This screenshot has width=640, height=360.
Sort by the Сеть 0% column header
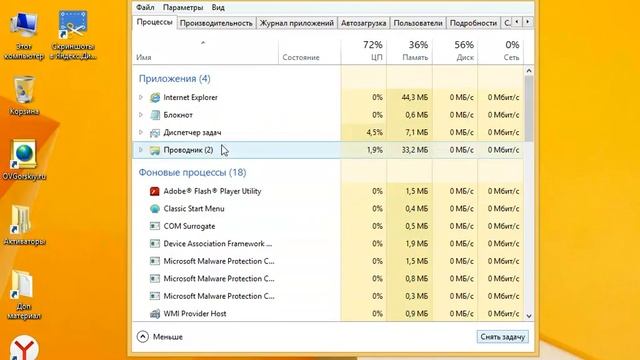pyautogui.click(x=501, y=52)
